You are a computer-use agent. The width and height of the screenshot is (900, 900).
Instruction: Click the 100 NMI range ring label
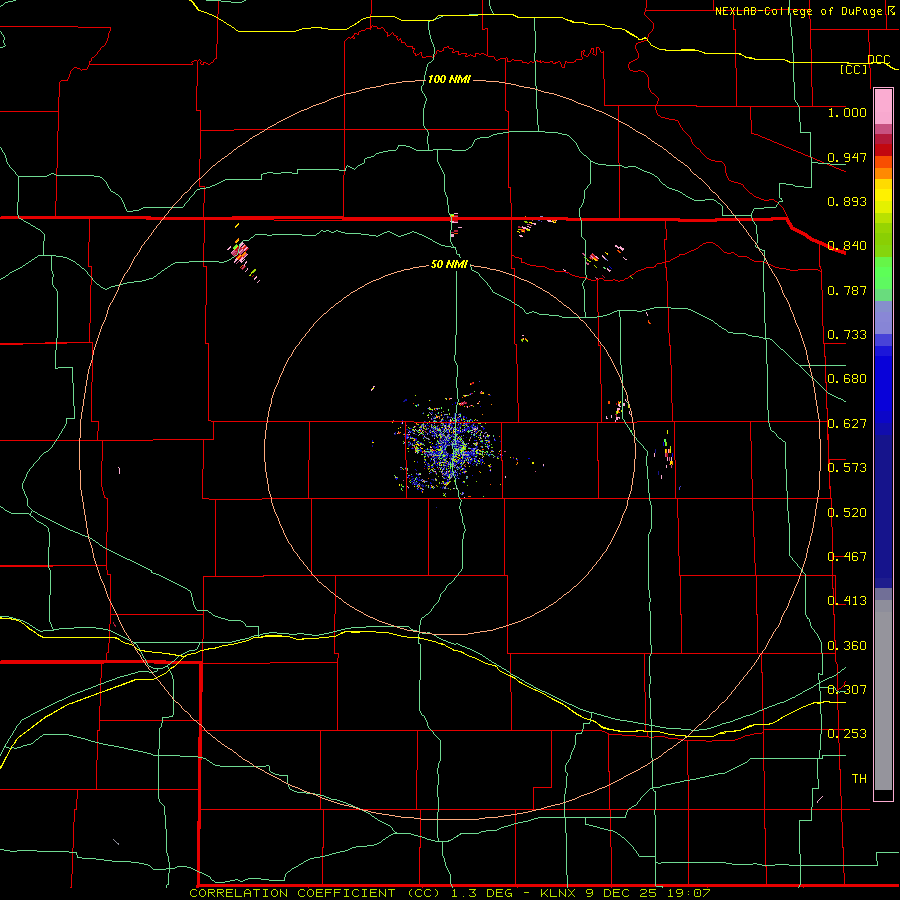[449, 79]
